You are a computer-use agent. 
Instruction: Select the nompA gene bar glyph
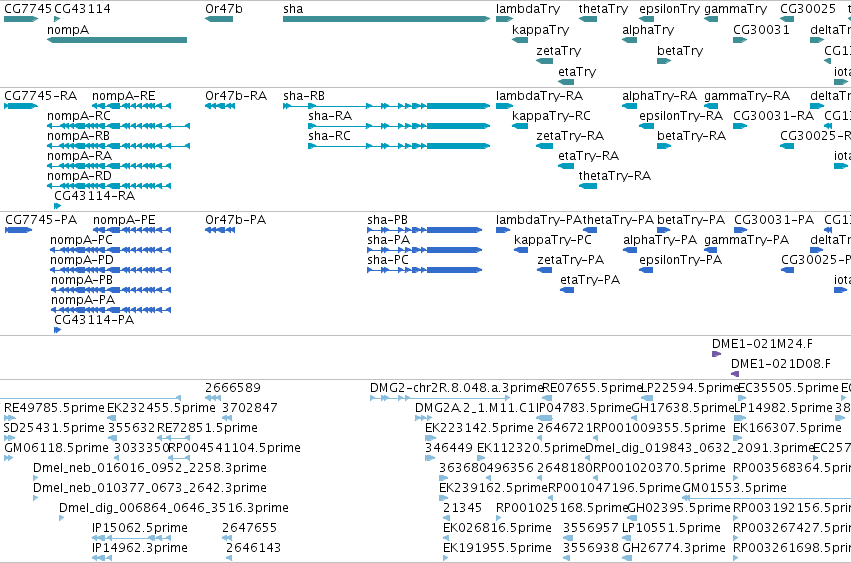pos(117,40)
